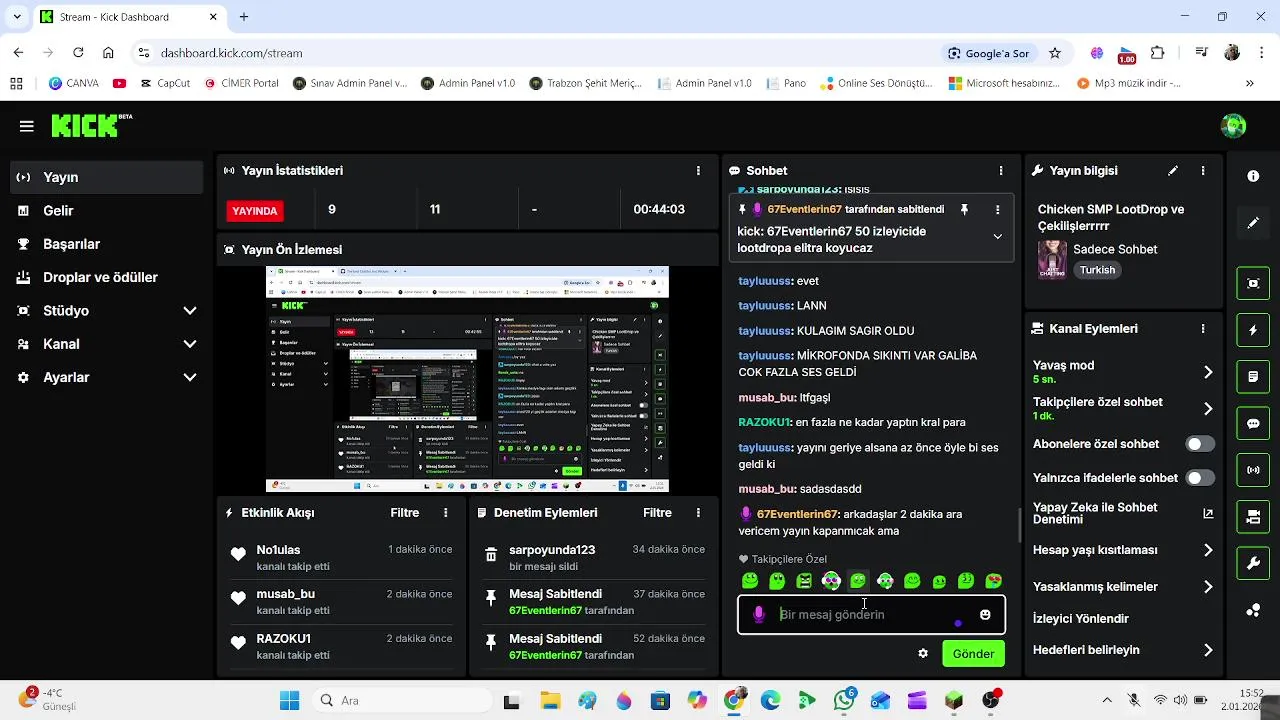Image resolution: width=1280 pixels, height=720 pixels.
Task: Unpin the pinned chat message
Action: pyautogui.click(x=964, y=210)
